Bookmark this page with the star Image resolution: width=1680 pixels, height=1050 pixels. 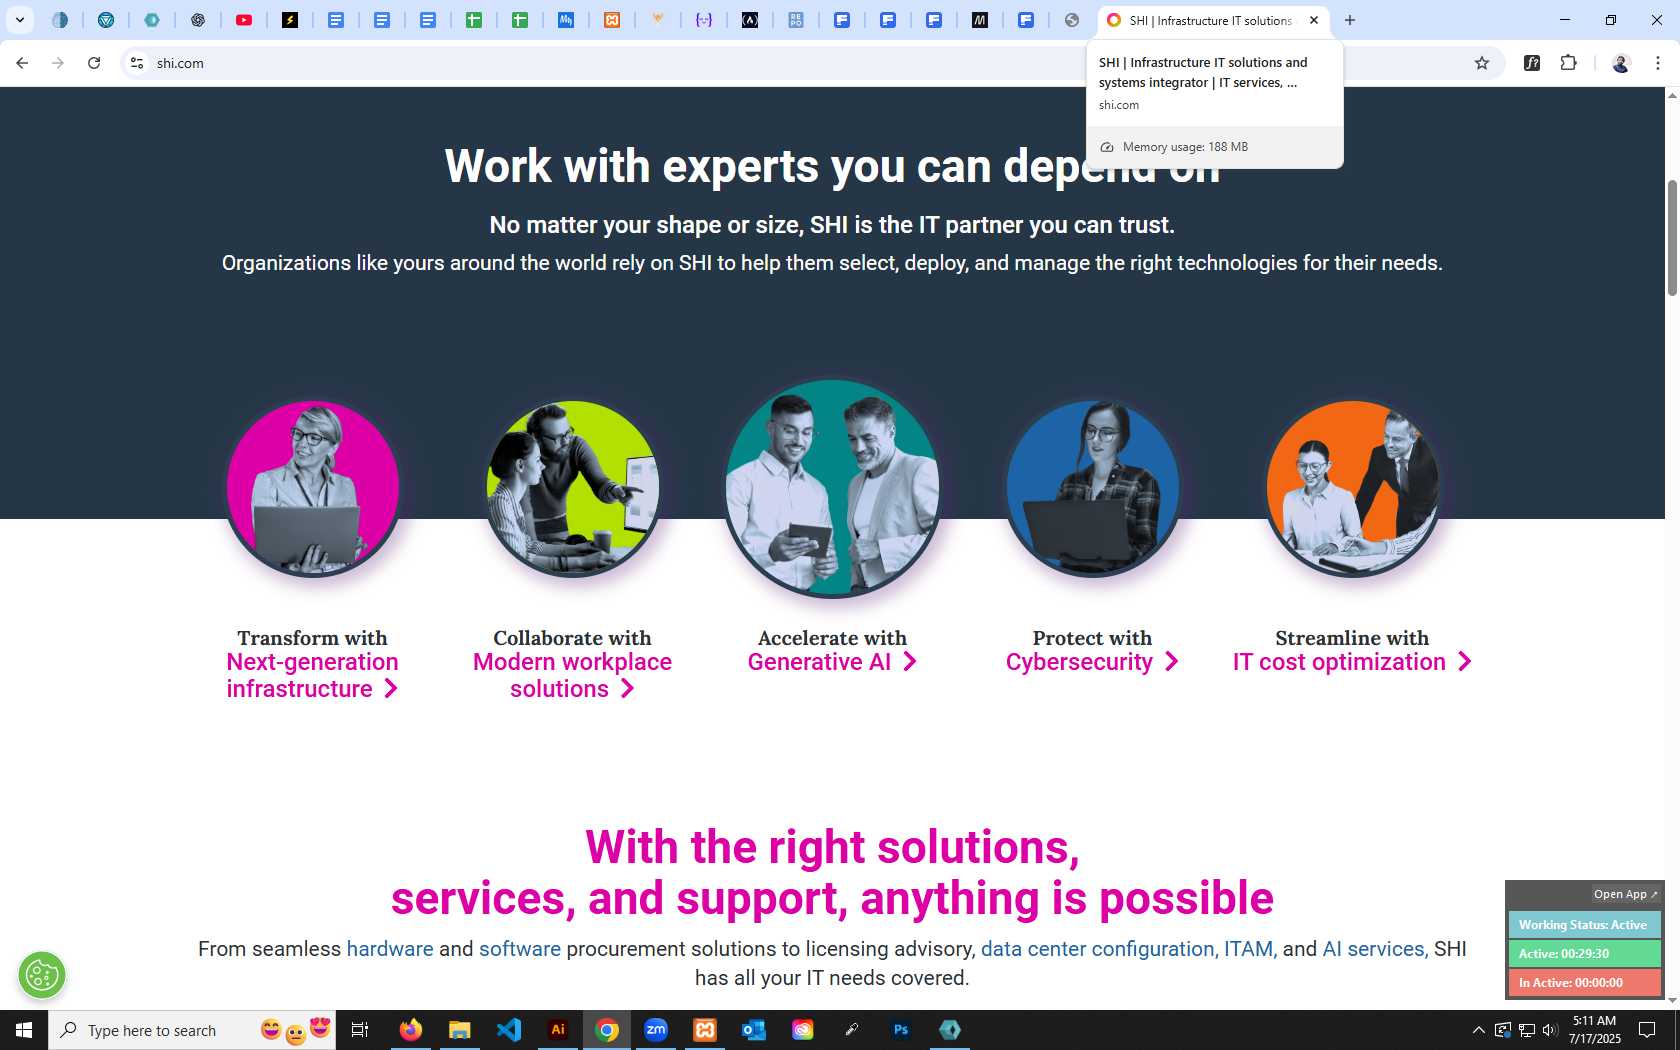tap(1482, 63)
